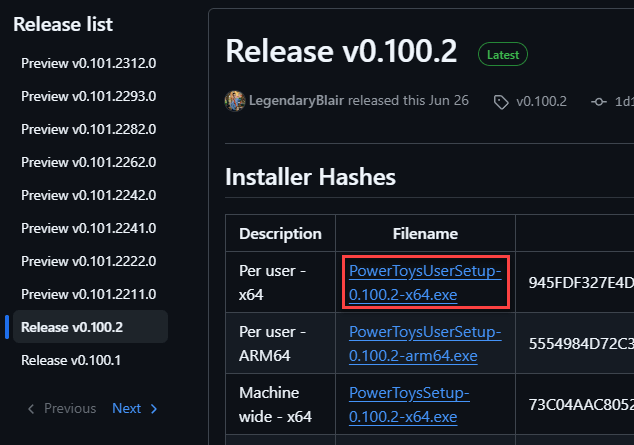Screen dimensions: 634x445
Task: Download PowerToysUserSetup-0.100.2-arm64.exe
Action: click(x=425, y=344)
